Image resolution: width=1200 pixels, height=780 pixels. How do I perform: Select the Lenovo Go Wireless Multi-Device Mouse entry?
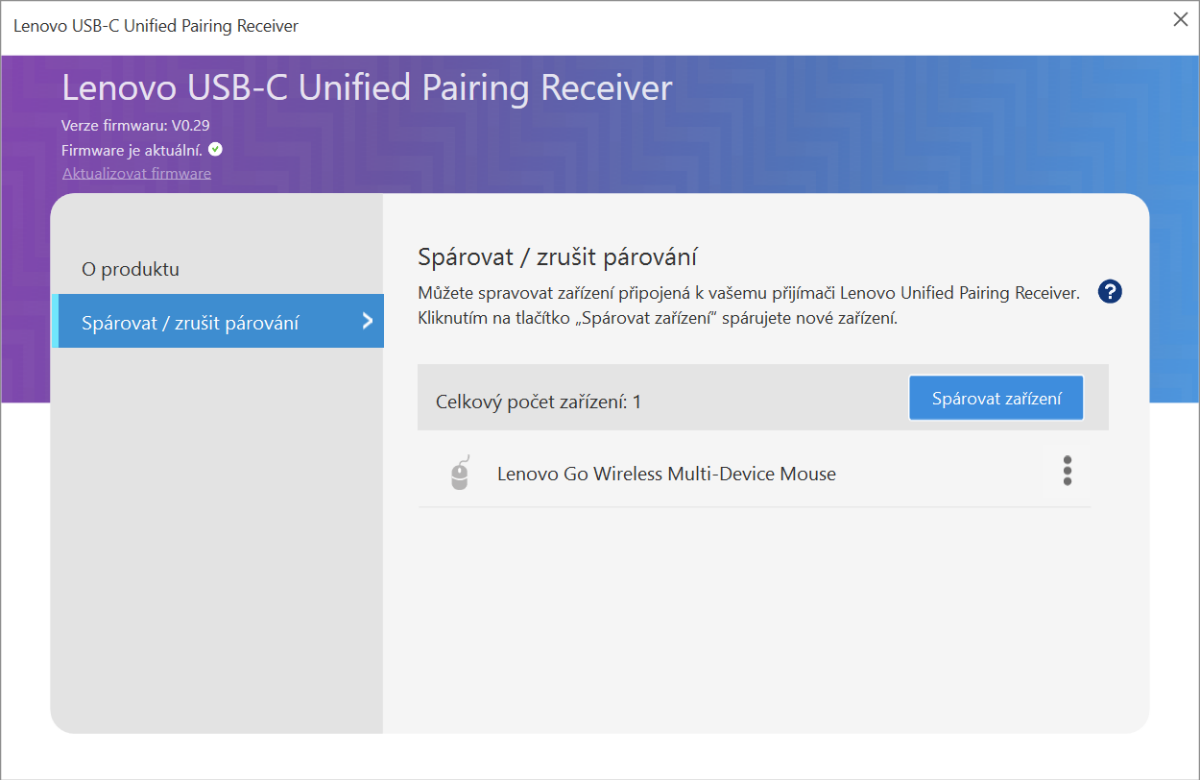pyautogui.click(x=666, y=474)
